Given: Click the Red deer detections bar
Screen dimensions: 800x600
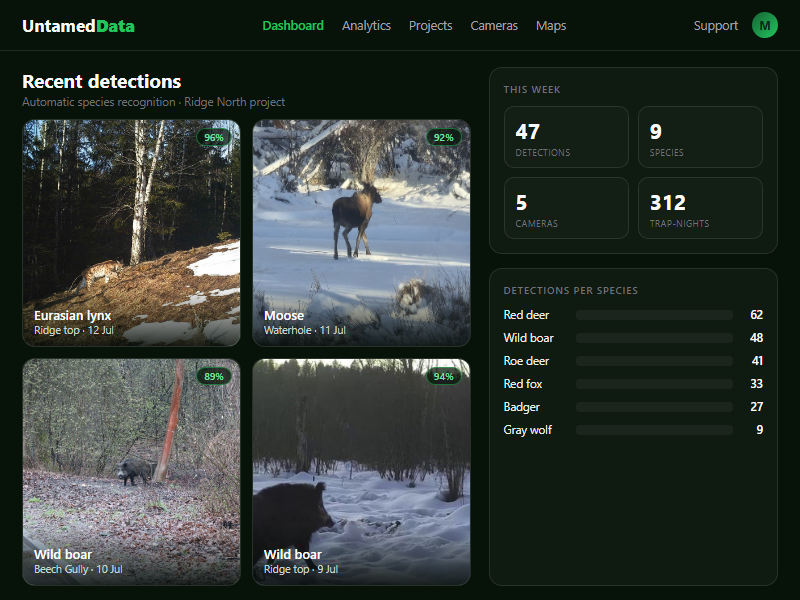Looking at the screenshot, I should pos(654,315).
